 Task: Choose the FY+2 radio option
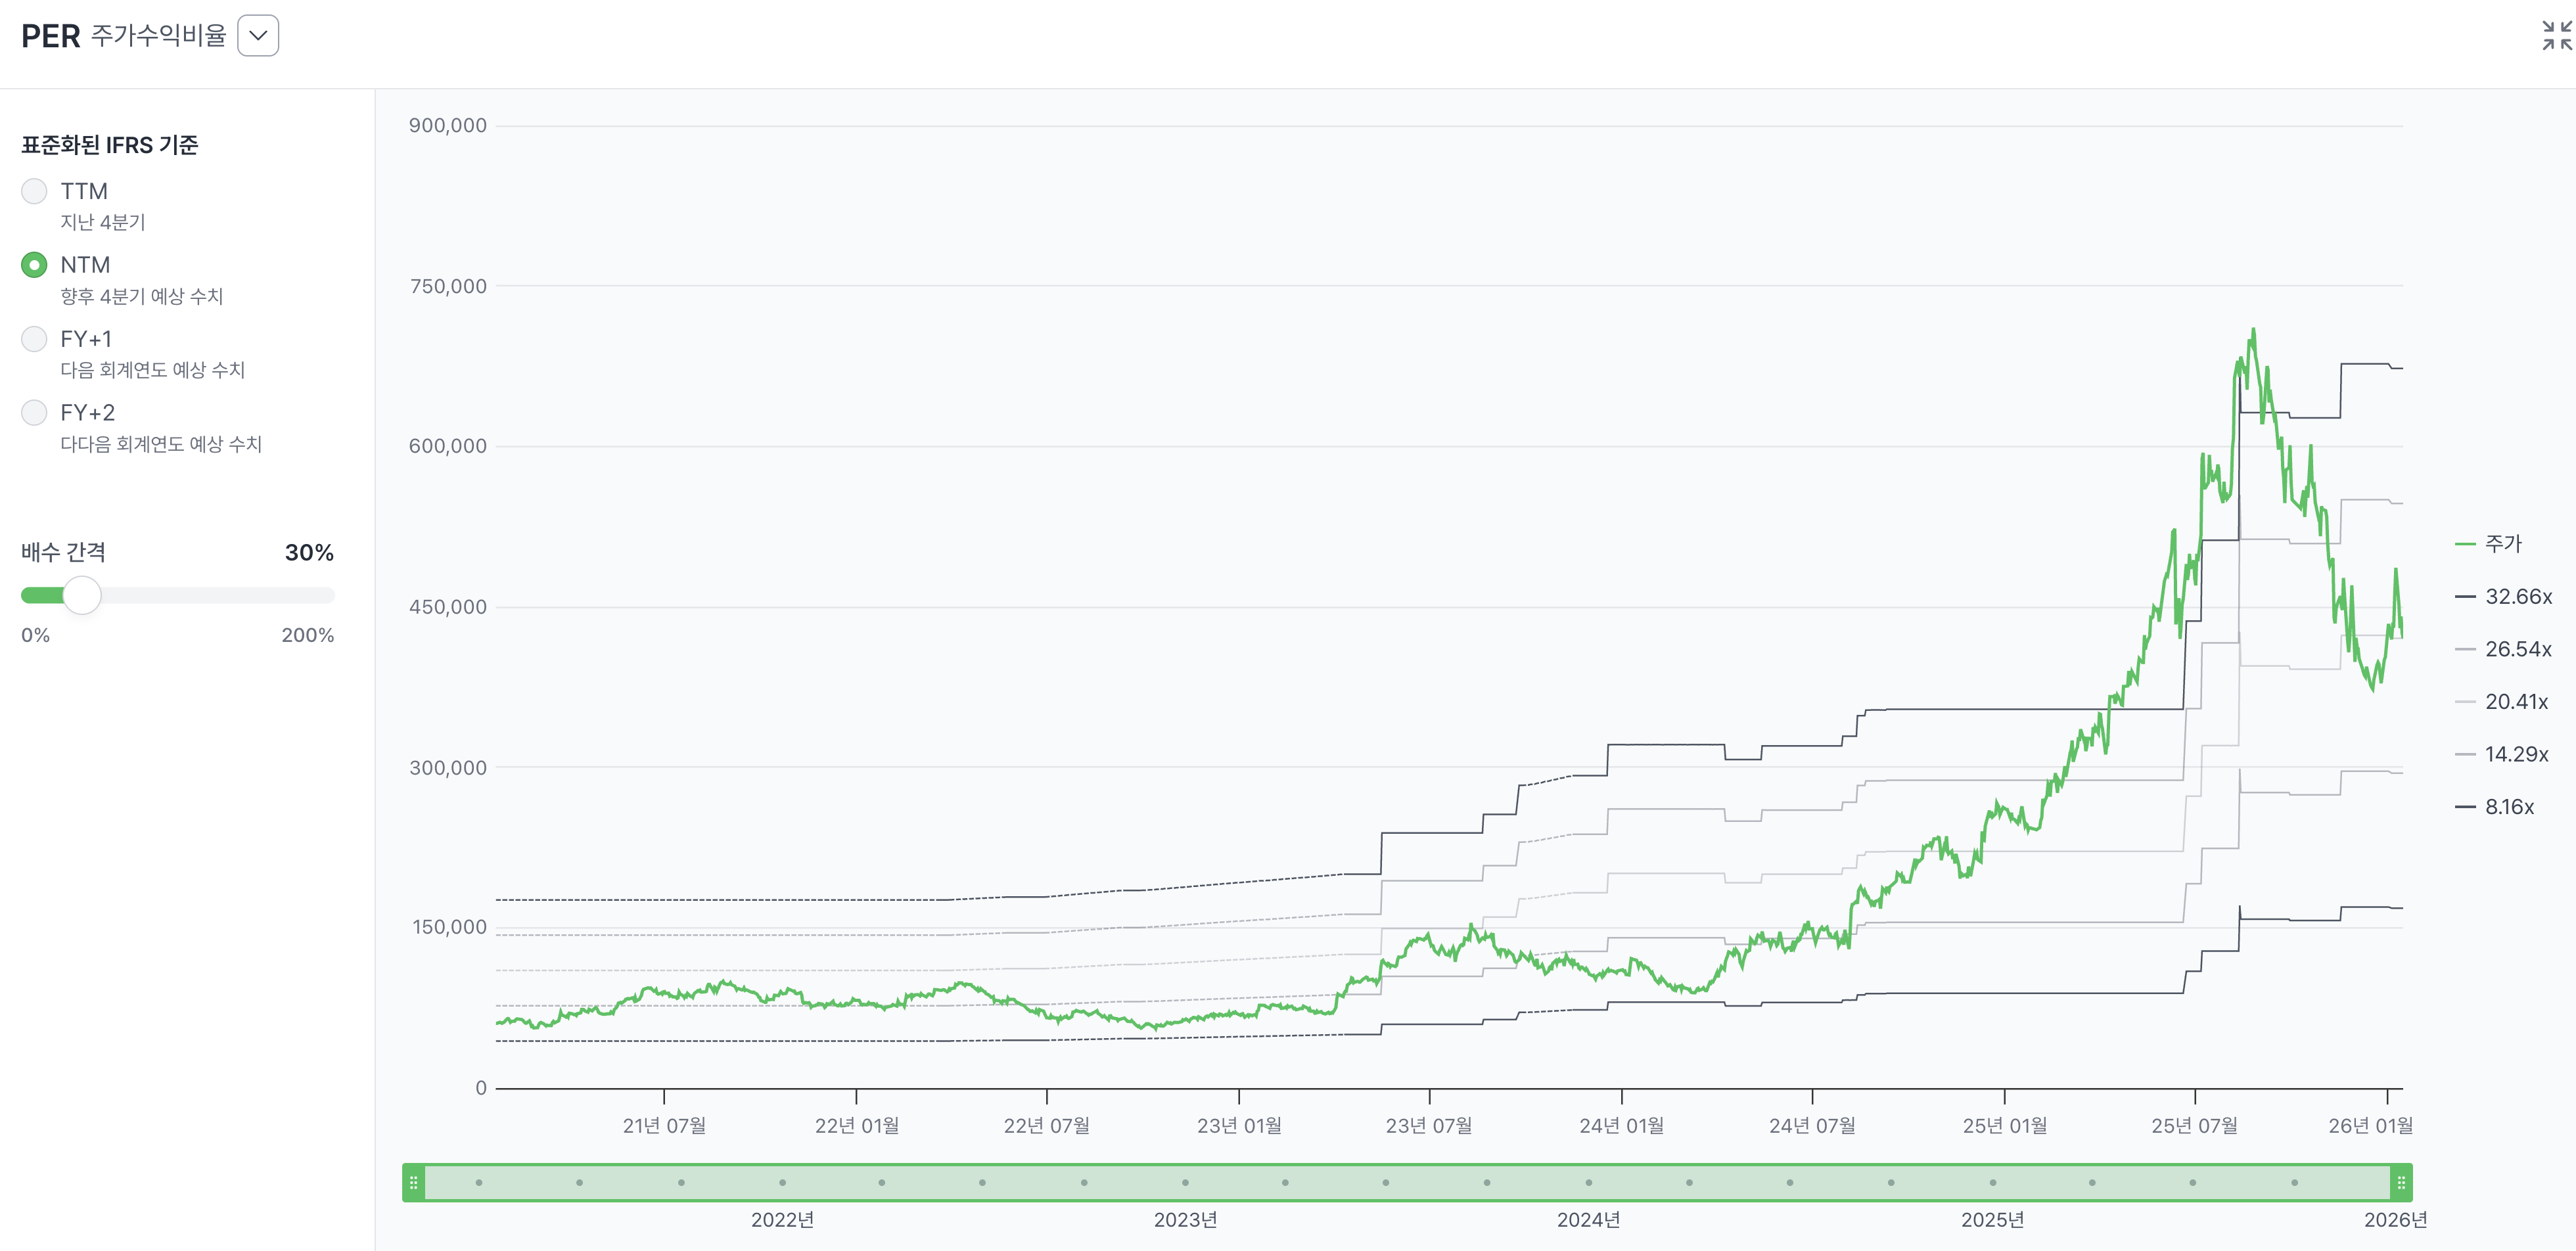(34, 413)
